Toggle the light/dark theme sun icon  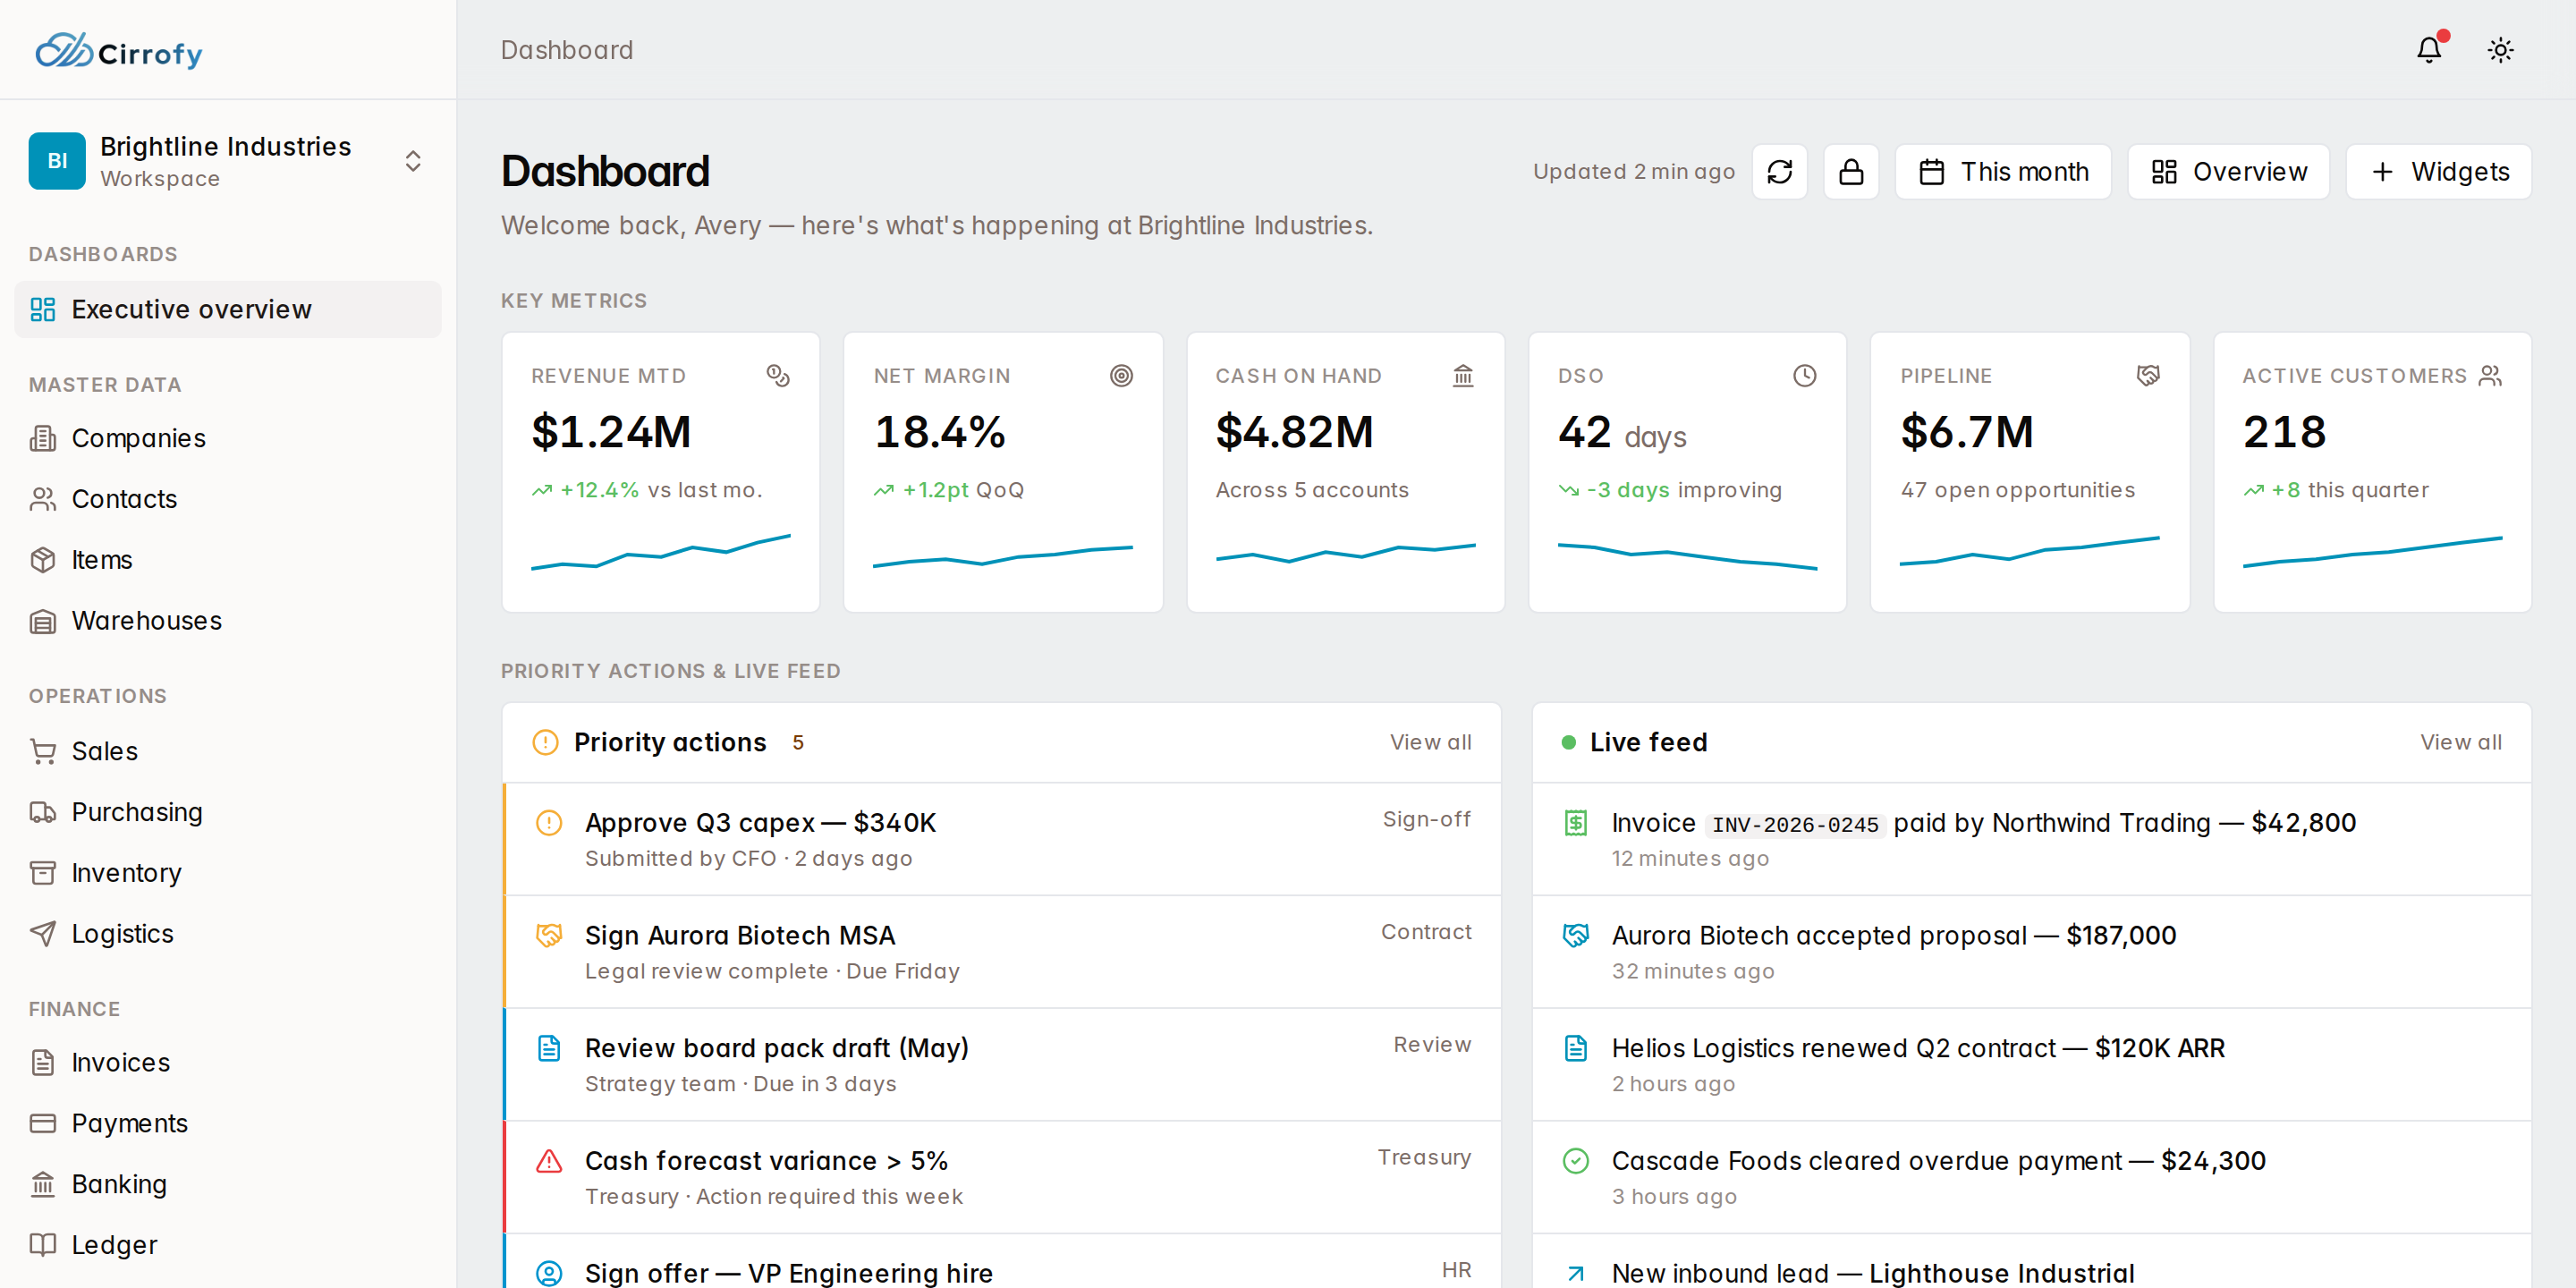2500,50
